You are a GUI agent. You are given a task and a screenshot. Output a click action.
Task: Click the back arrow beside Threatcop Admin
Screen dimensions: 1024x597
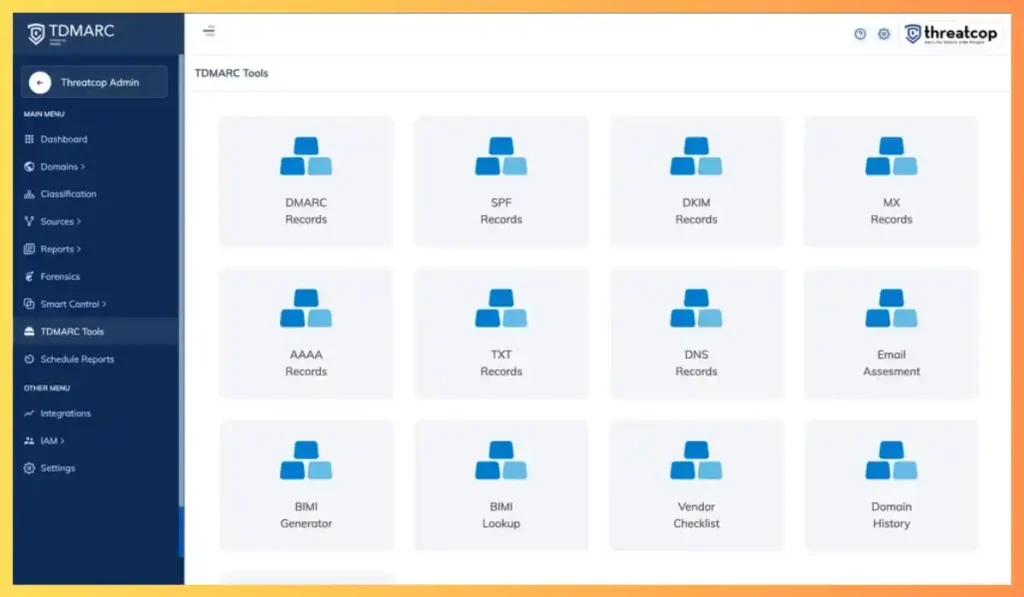(40, 82)
